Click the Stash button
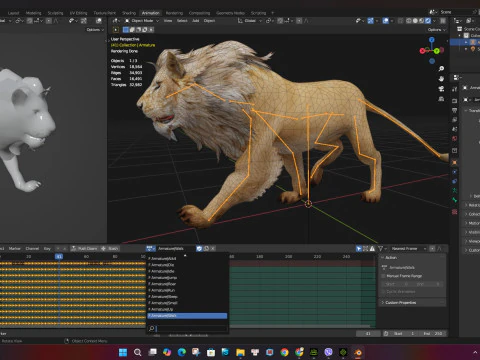This screenshot has width=480, height=360. (110, 249)
